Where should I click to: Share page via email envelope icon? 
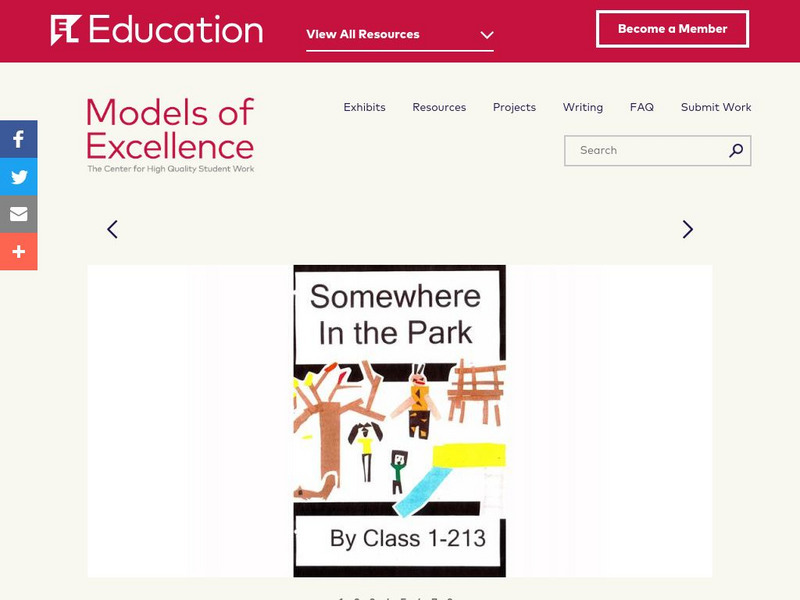(18, 214)
